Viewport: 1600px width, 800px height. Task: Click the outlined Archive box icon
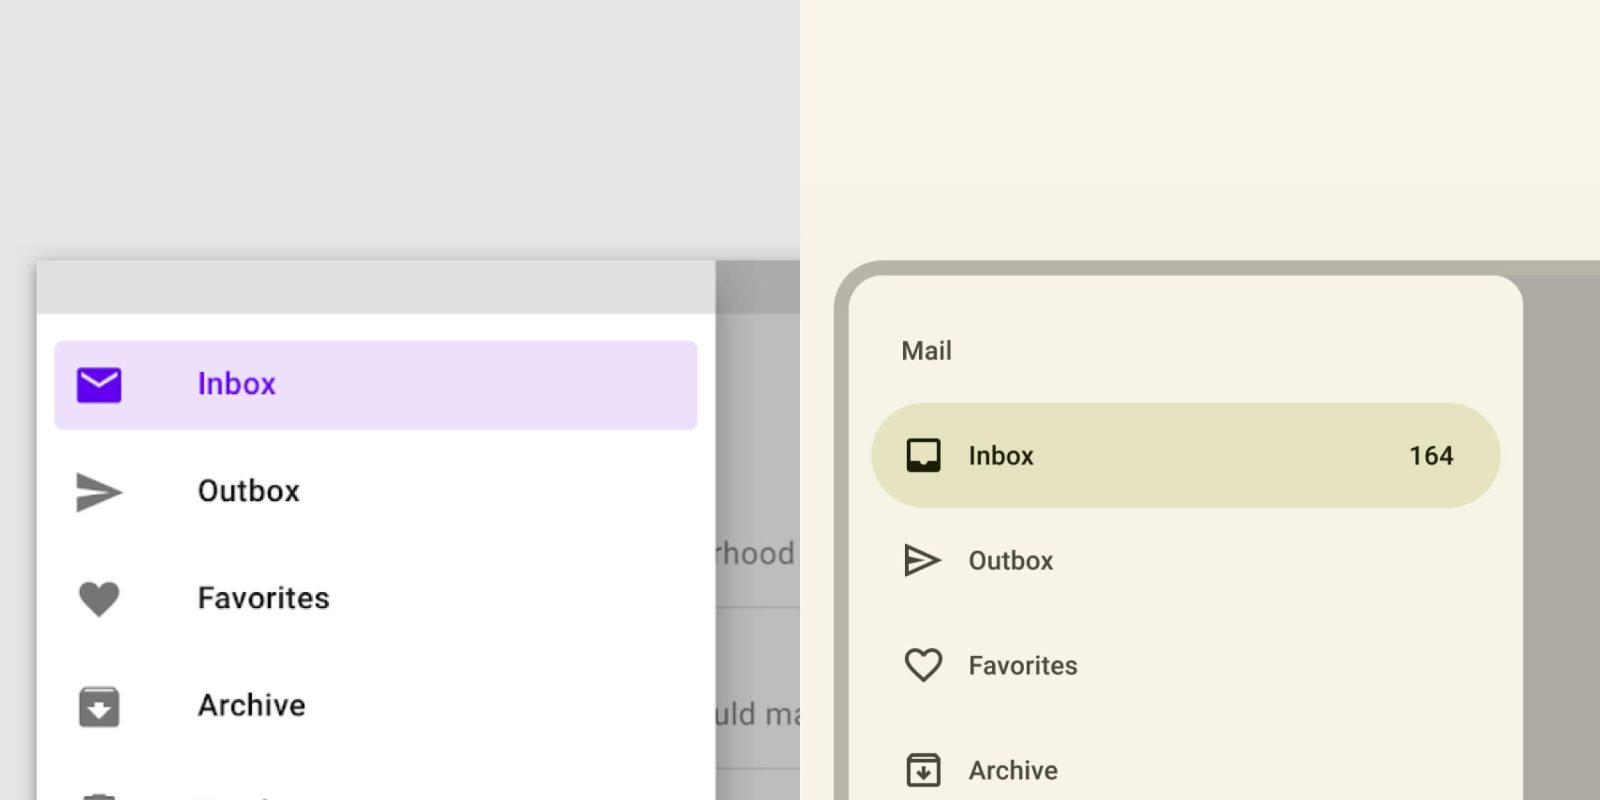click(923, 770)
